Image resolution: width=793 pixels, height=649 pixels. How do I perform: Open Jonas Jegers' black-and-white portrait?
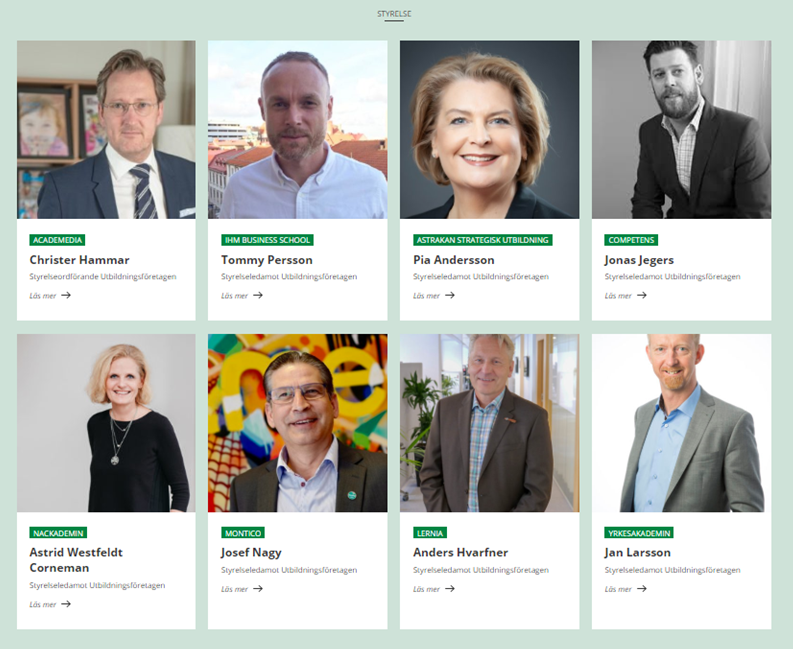pos(681,129)
